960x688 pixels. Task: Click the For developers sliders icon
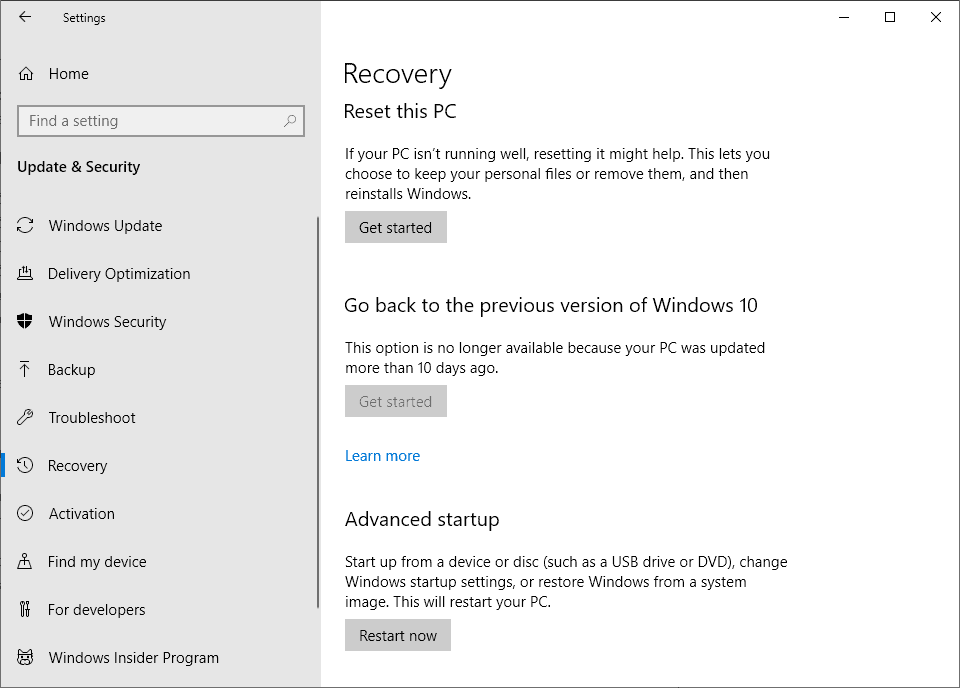pos(26,610)
